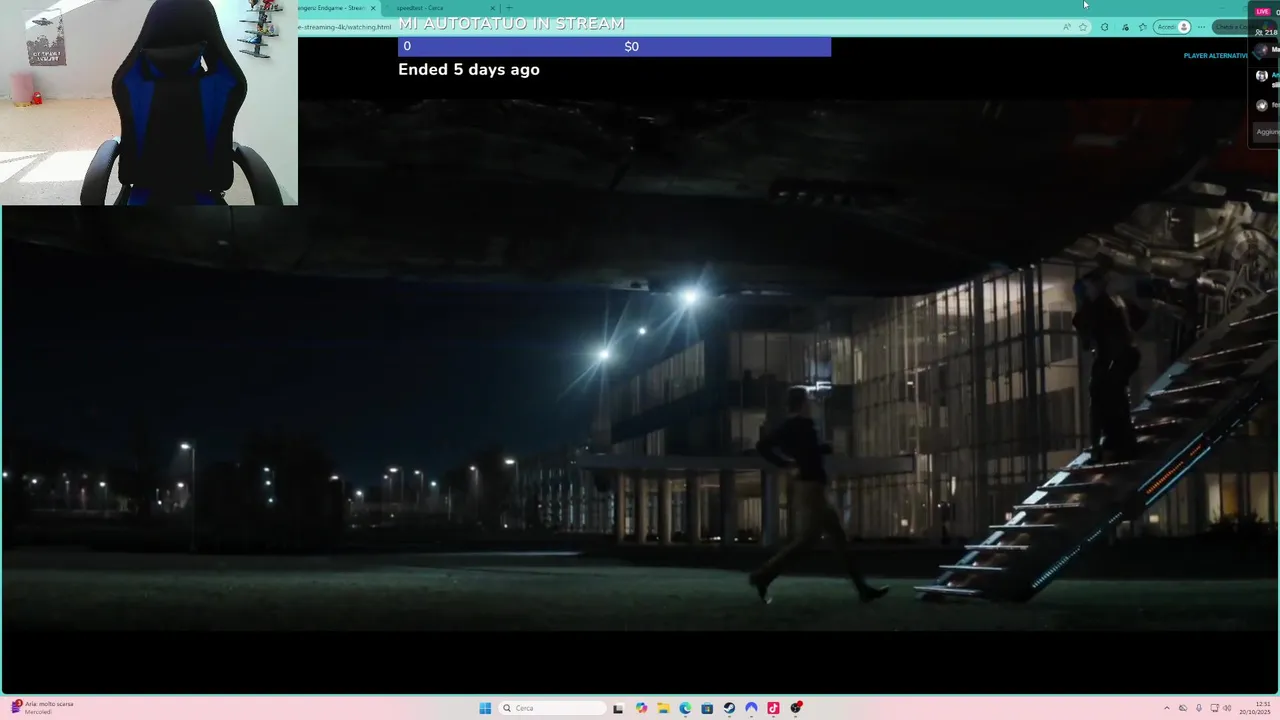Click the webcam overlay with gaming chair

coord(149,102)
